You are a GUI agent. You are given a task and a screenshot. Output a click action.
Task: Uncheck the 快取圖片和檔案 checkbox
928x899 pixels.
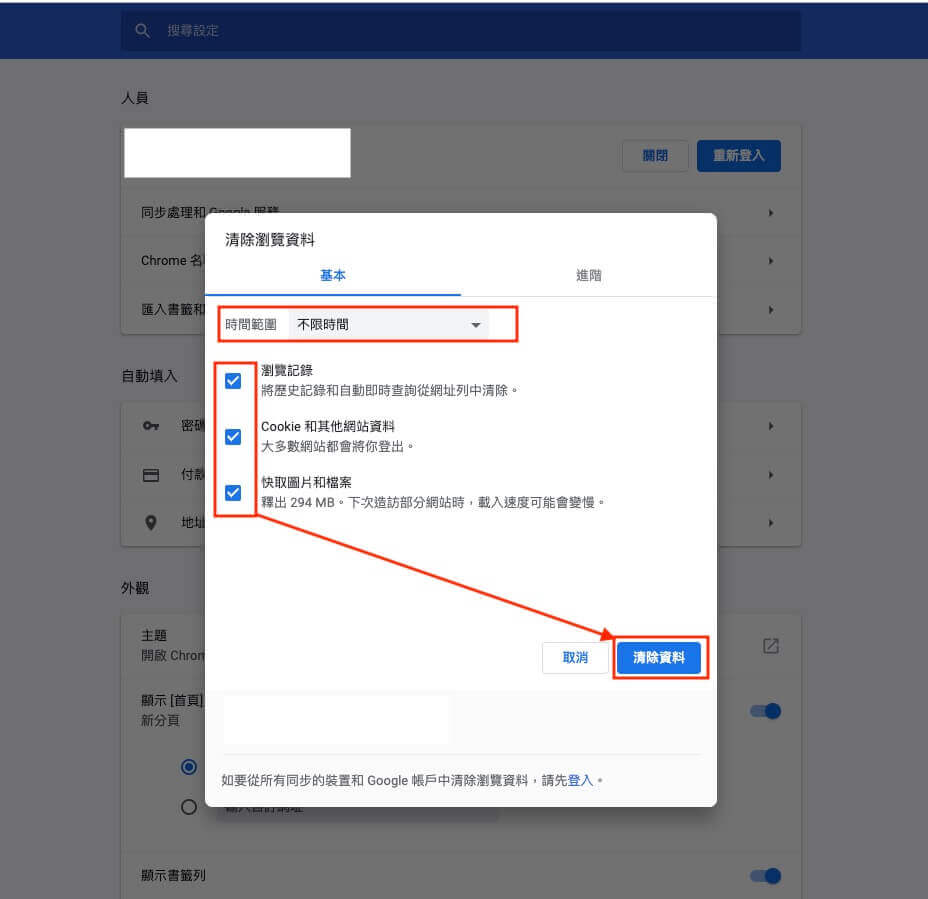(x=234, y=492)
